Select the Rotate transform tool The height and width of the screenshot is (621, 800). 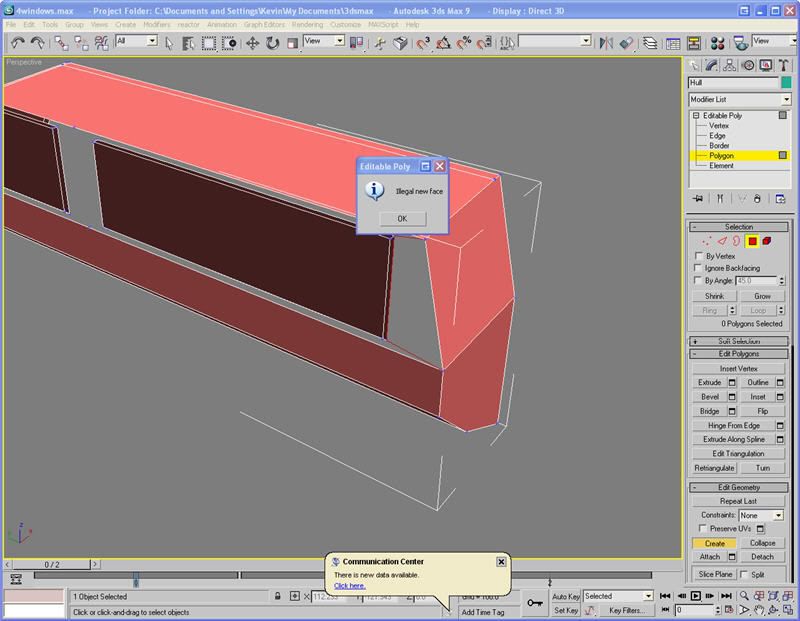pyautogui.click(x=272, y=43)
